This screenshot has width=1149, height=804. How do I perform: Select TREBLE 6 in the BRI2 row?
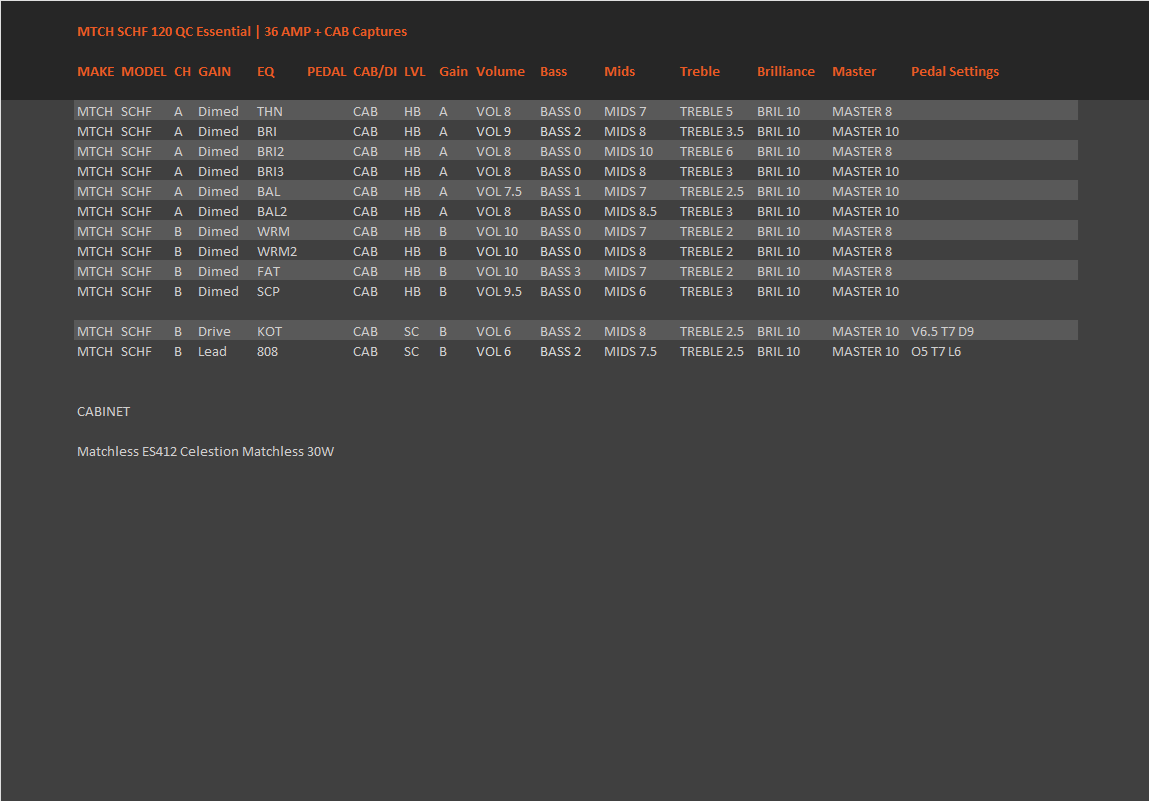tap(706, 152)
